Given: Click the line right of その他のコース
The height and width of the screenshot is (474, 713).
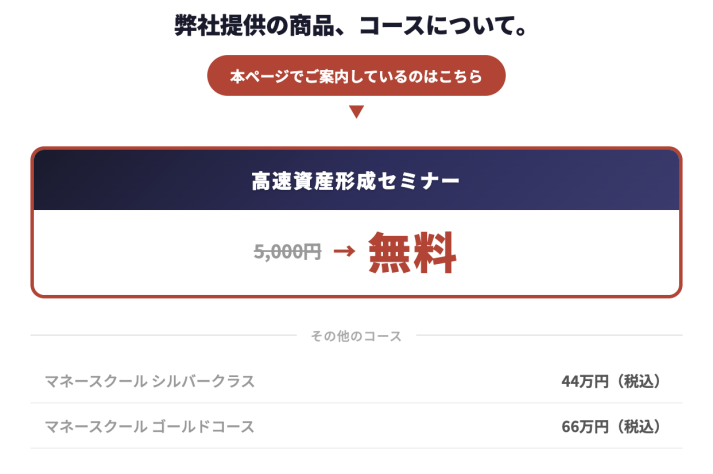Looking at the screenshot, I should click(x=548, y=336).
